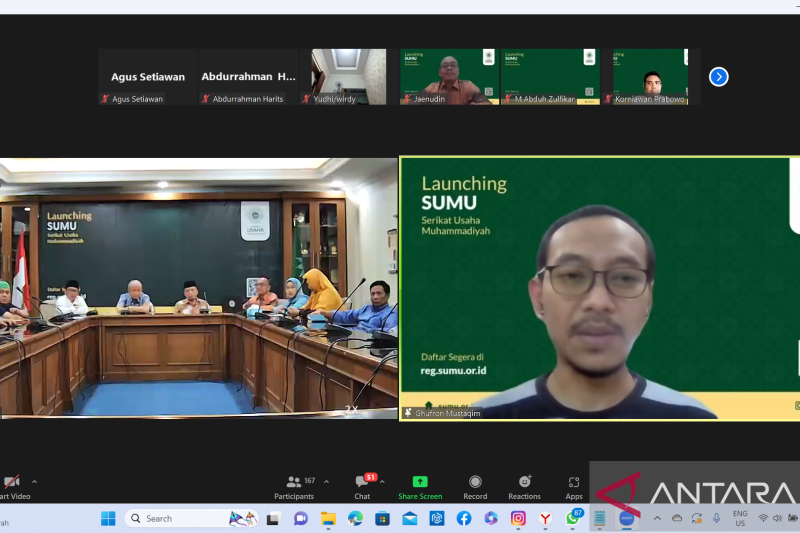Open the Mail app on taskbar
The width and height of the screenshot is (800, 533).
409,519
